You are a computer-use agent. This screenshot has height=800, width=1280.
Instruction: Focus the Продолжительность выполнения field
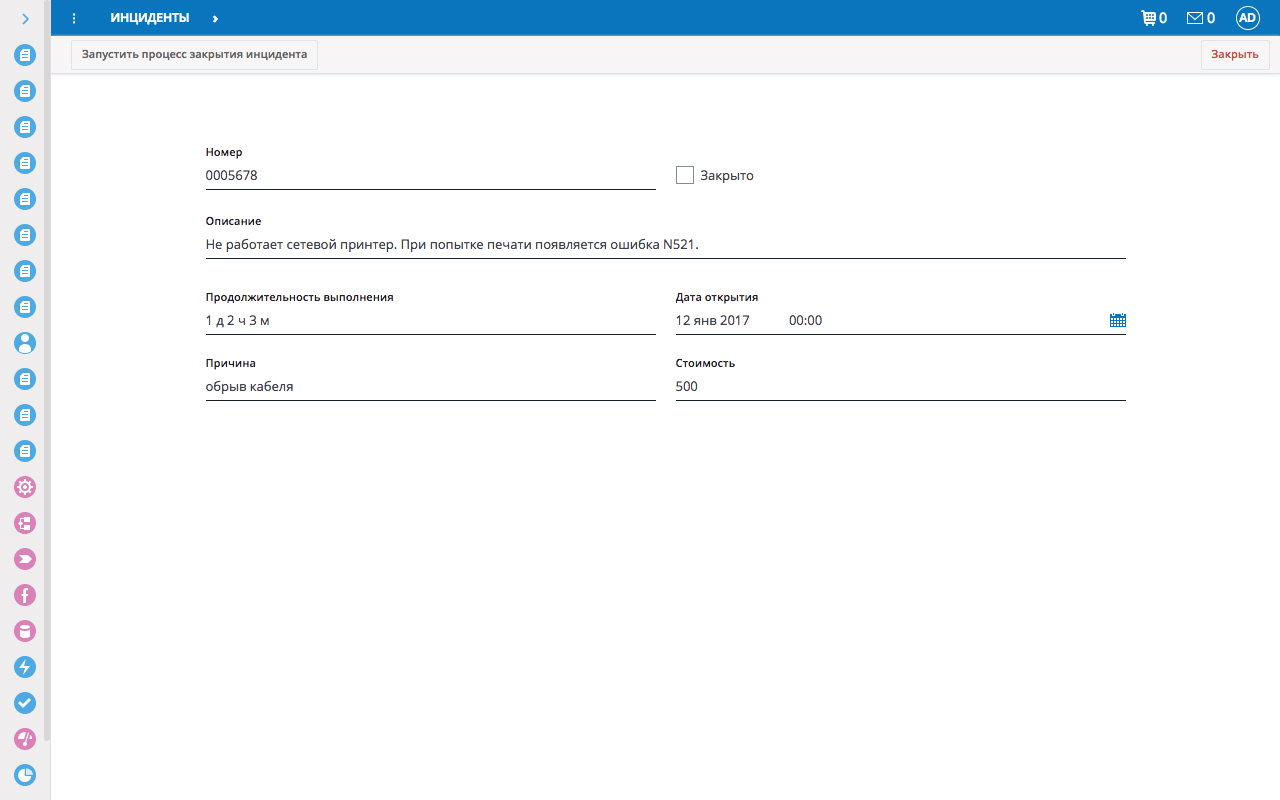(431, 321)
